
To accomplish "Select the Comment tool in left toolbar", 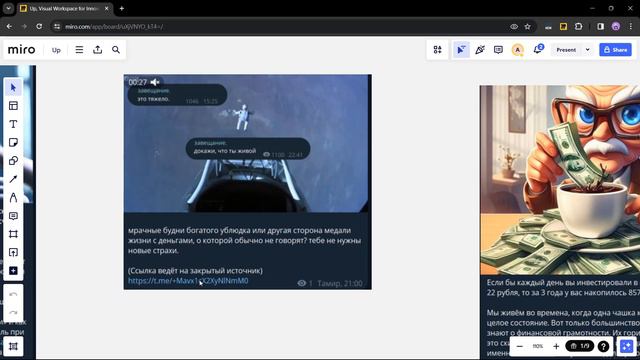I will click(13, 216).
